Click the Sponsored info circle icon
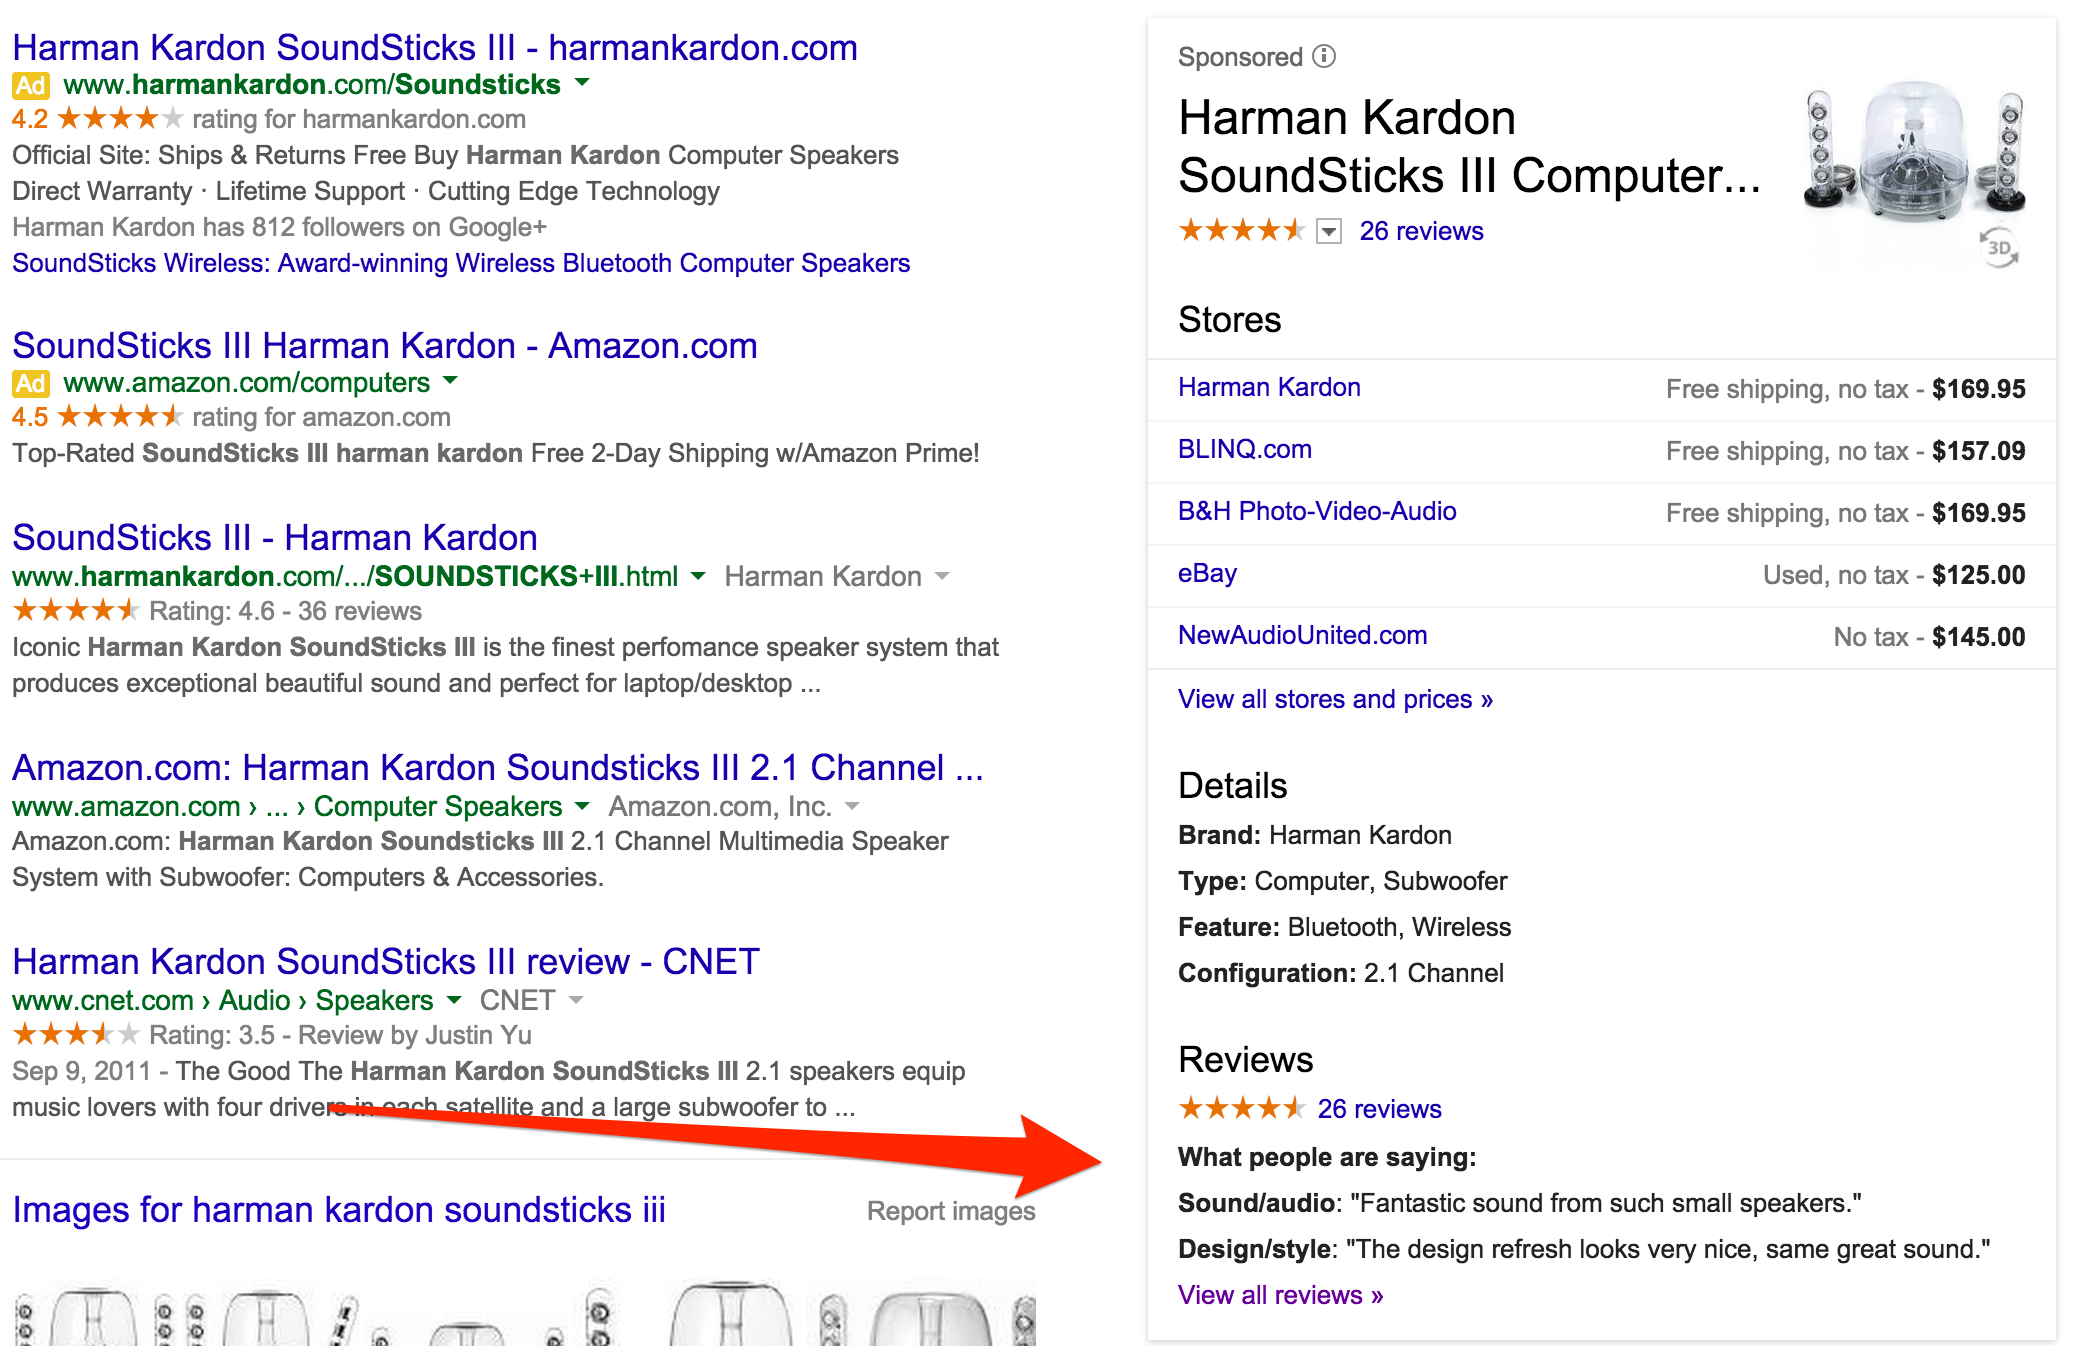2082x1346 pixels. click(x=1324, y=56)
